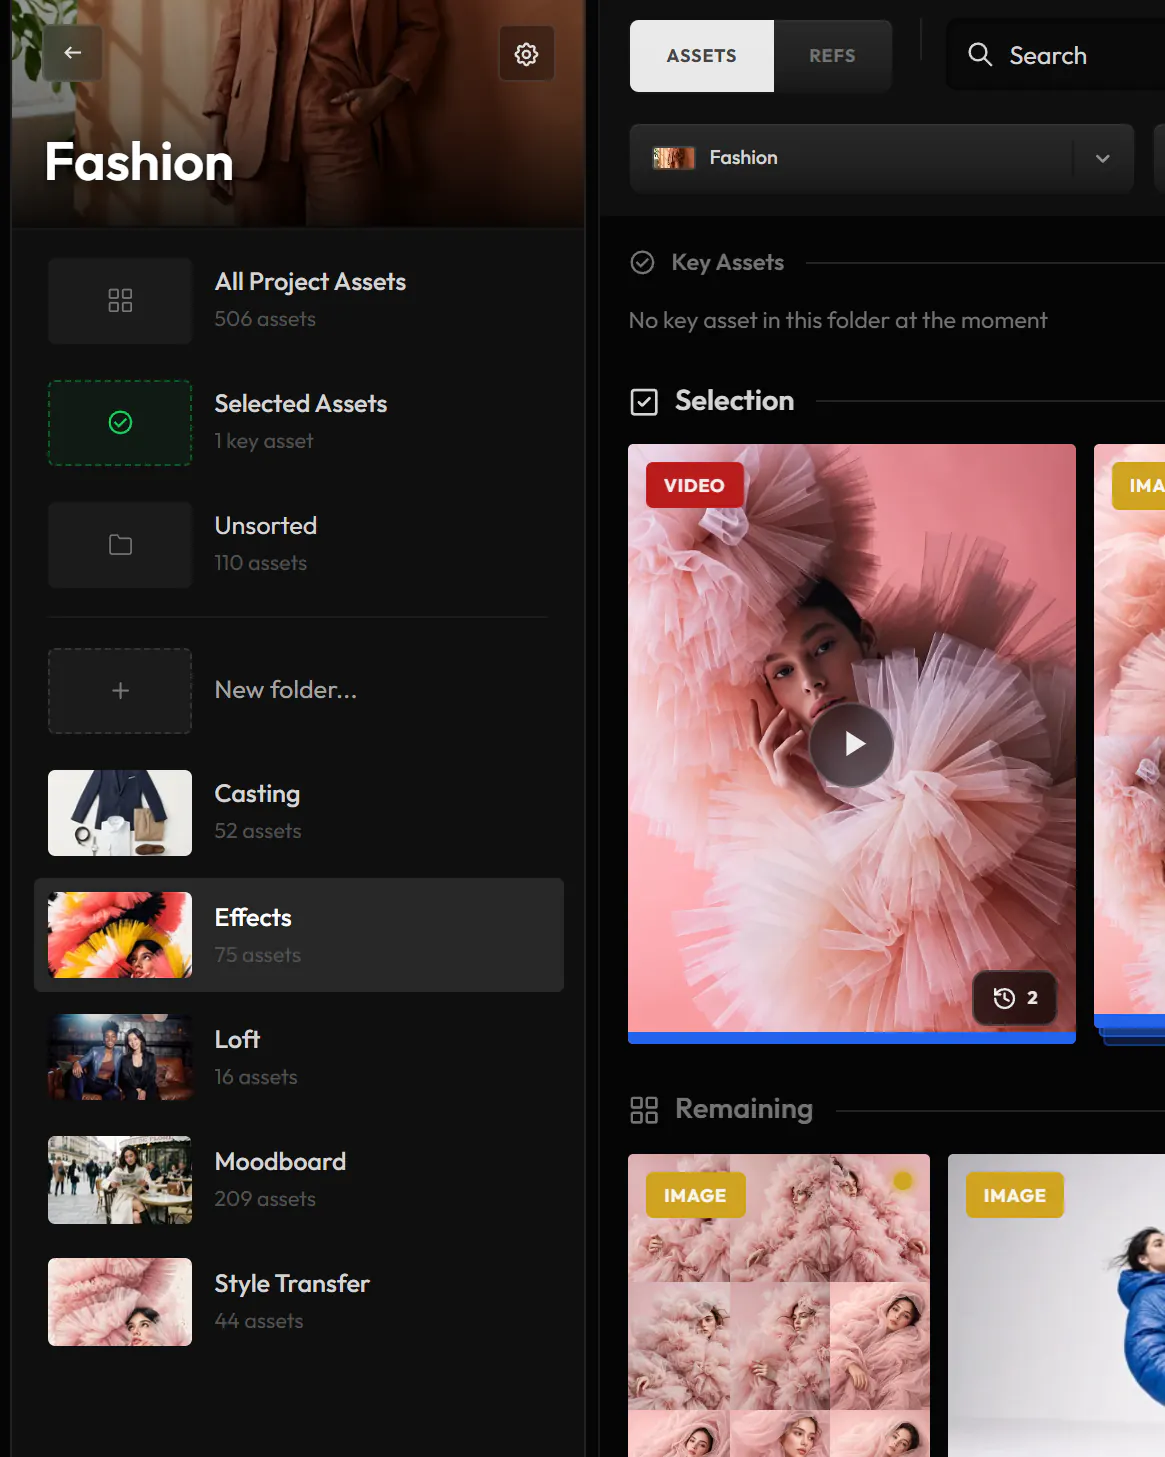Viewport: 1165px width, 1457px height.
Task: Click '209 assets' count under Moodboard
Action: [265, 1199]
